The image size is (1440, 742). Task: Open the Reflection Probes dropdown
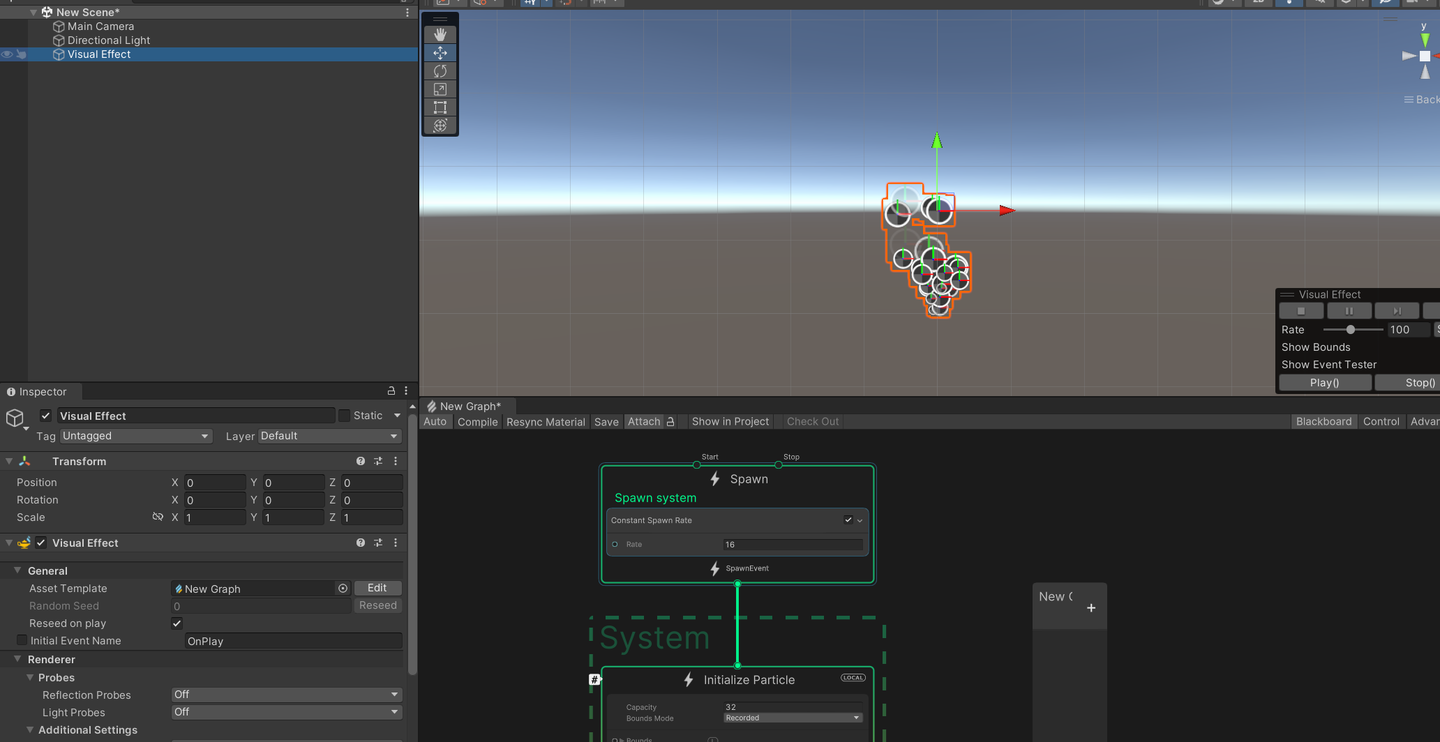pyautogui.click(x=286, y=694)
